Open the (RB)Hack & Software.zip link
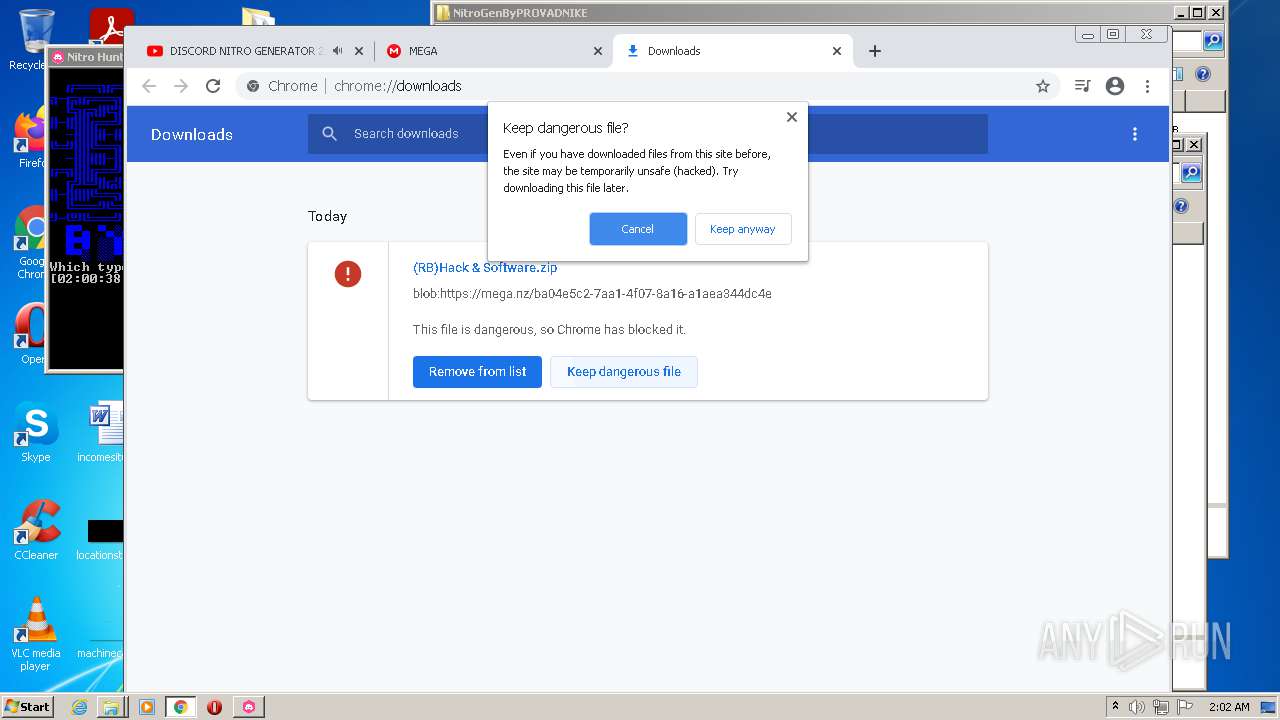This screenshot has height=720, width=1280. (485, 267)
